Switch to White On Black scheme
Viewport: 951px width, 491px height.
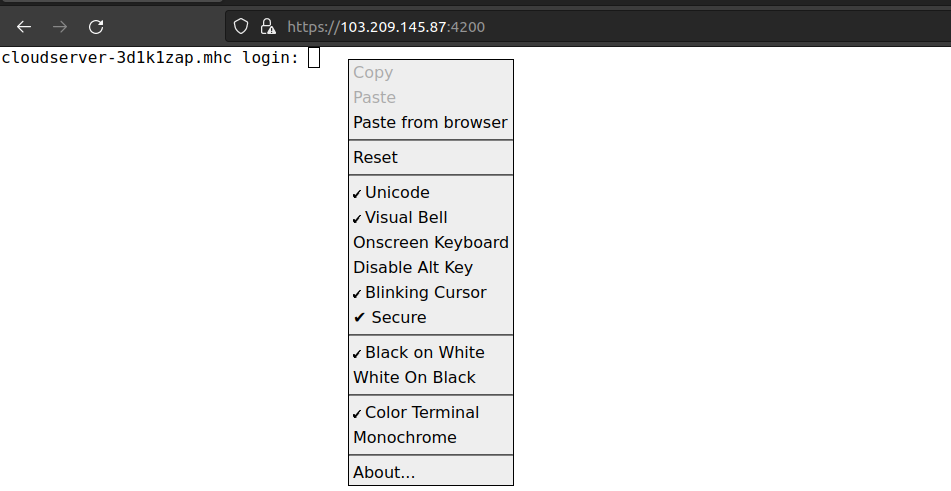pos(431,377)
